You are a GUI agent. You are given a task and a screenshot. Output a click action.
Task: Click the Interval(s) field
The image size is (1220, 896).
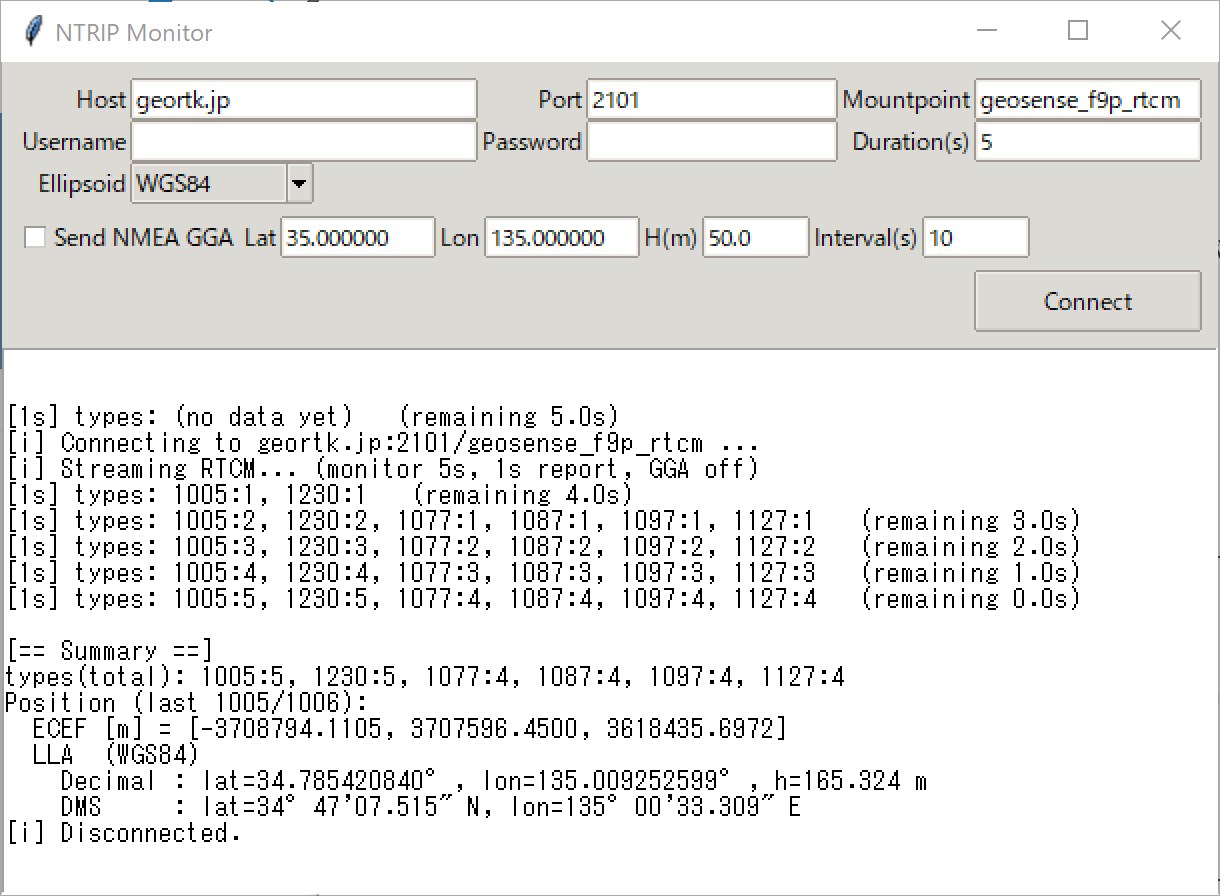click(x=975, y=238)
